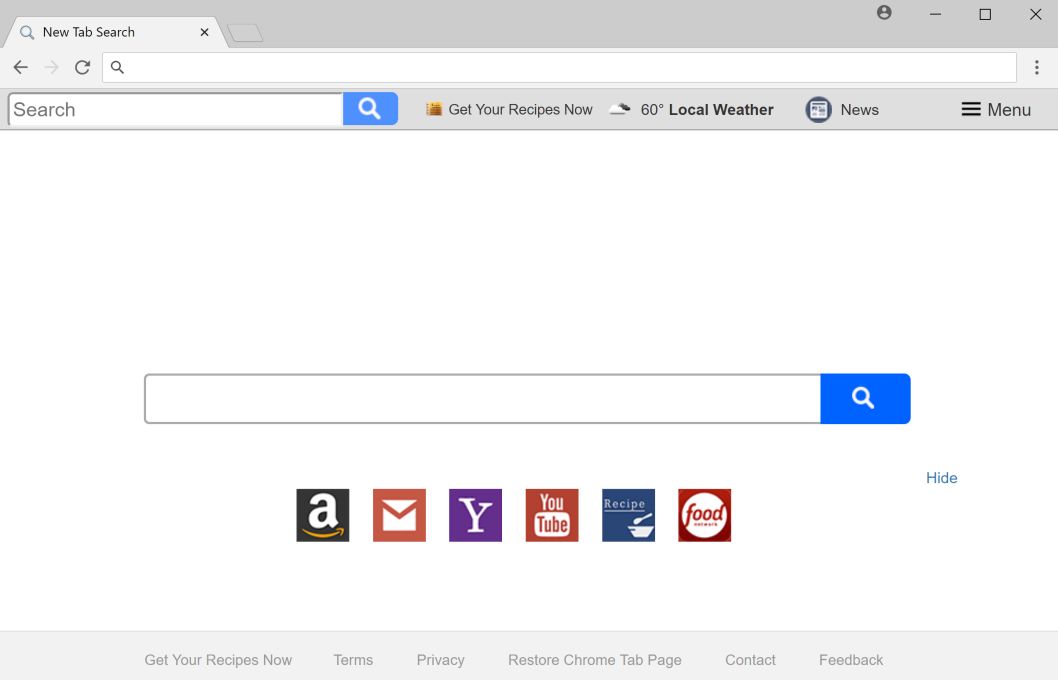This screenshot has height=680, width=1058.
Task: Open a new browser tab
Action: [x=245, y=31]
